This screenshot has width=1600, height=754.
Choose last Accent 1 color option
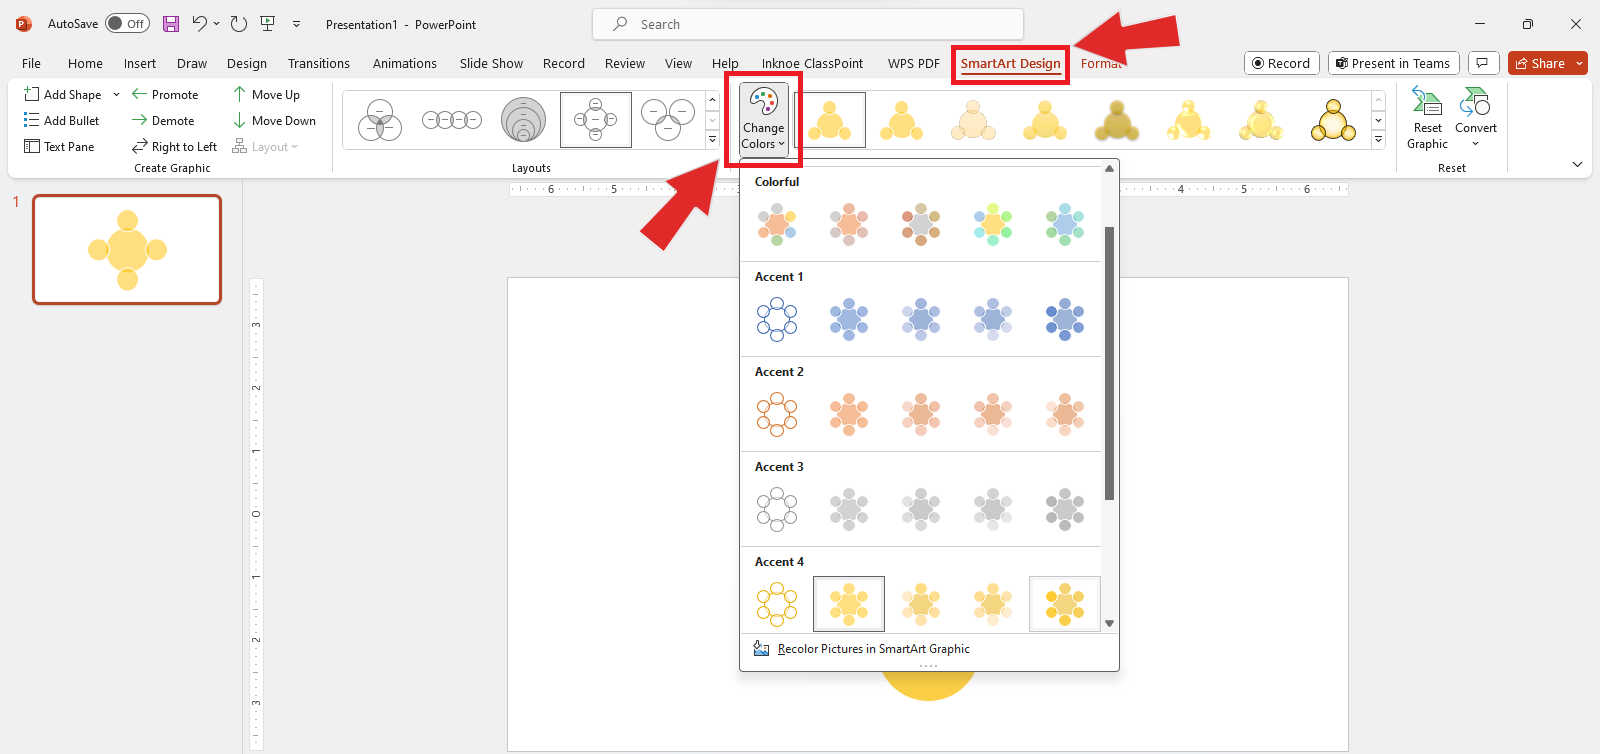[1065, 319]
